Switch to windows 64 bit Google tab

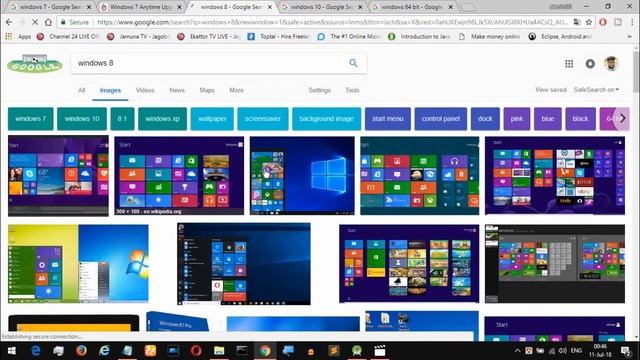pos(413,7)
